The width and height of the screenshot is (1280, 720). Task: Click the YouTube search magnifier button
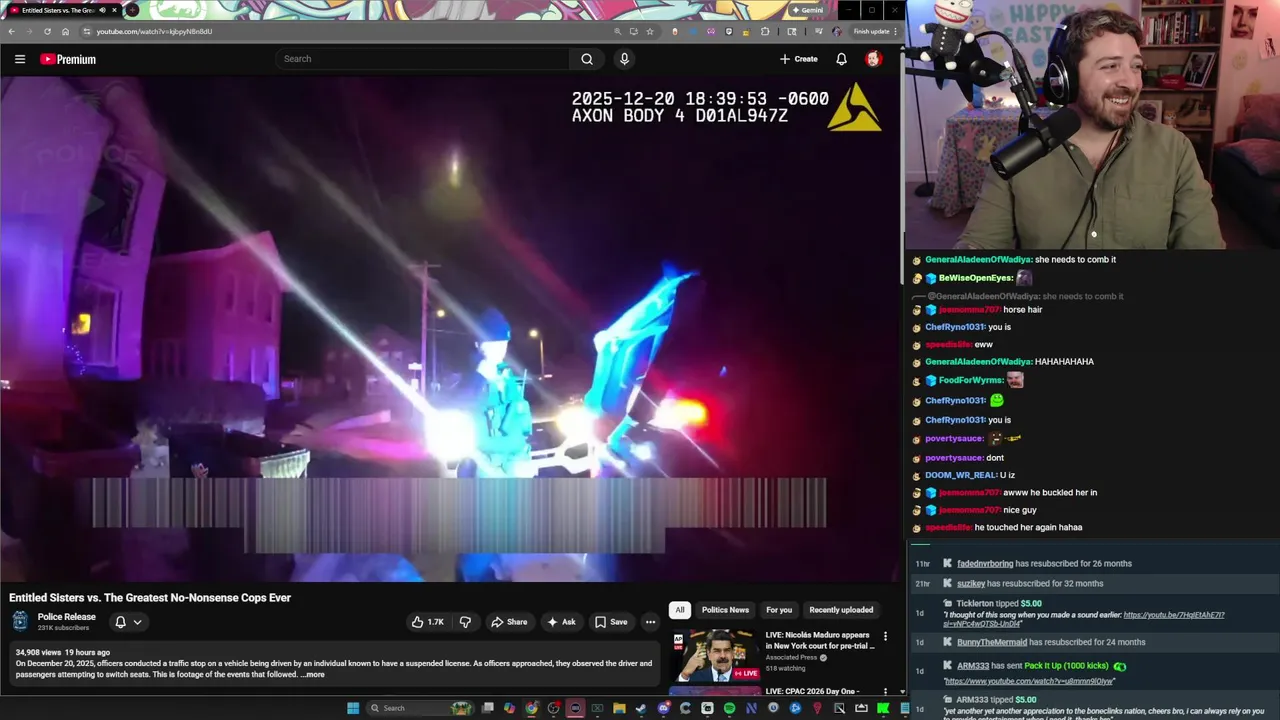tap(587, 59)
